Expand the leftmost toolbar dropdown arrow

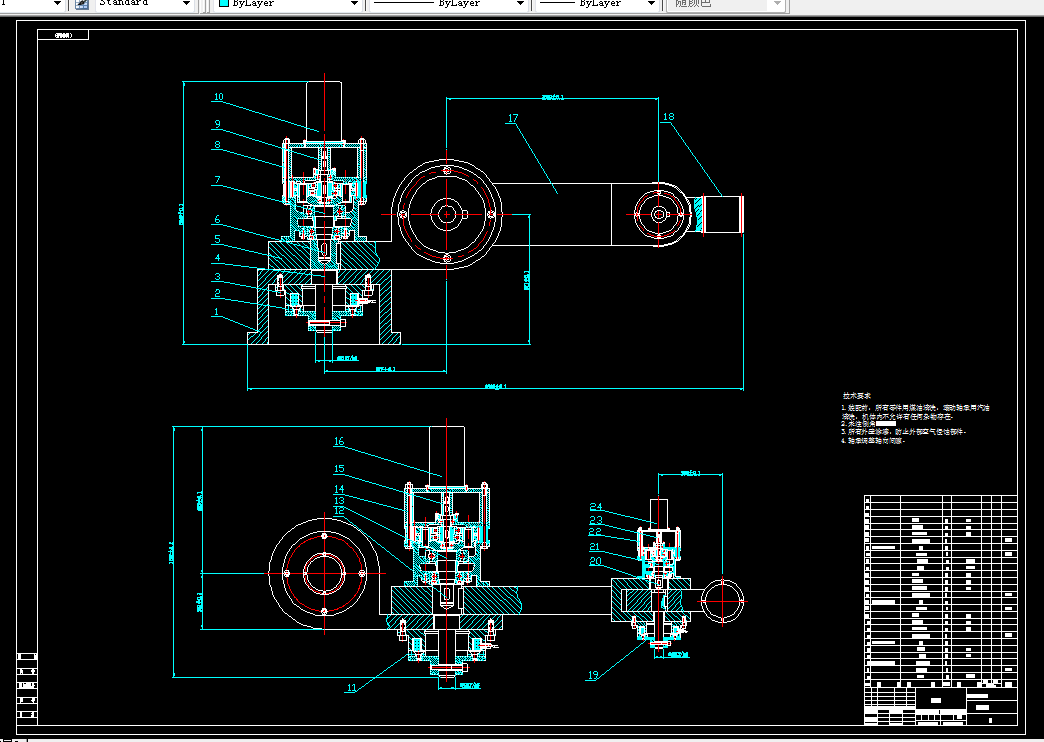tap(56, 4)
